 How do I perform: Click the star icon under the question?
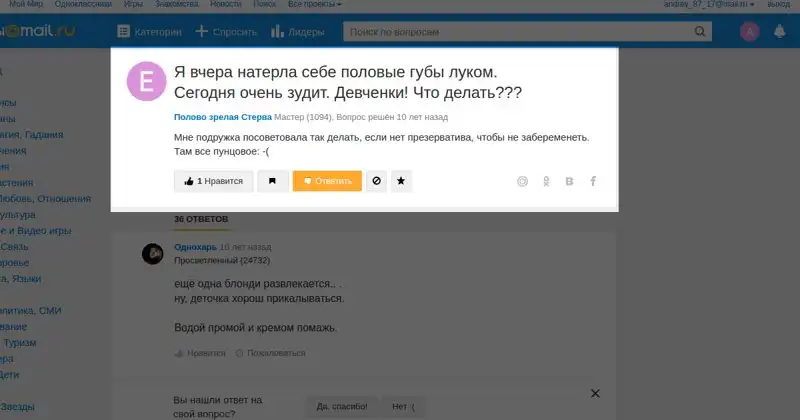coord(401,181)
